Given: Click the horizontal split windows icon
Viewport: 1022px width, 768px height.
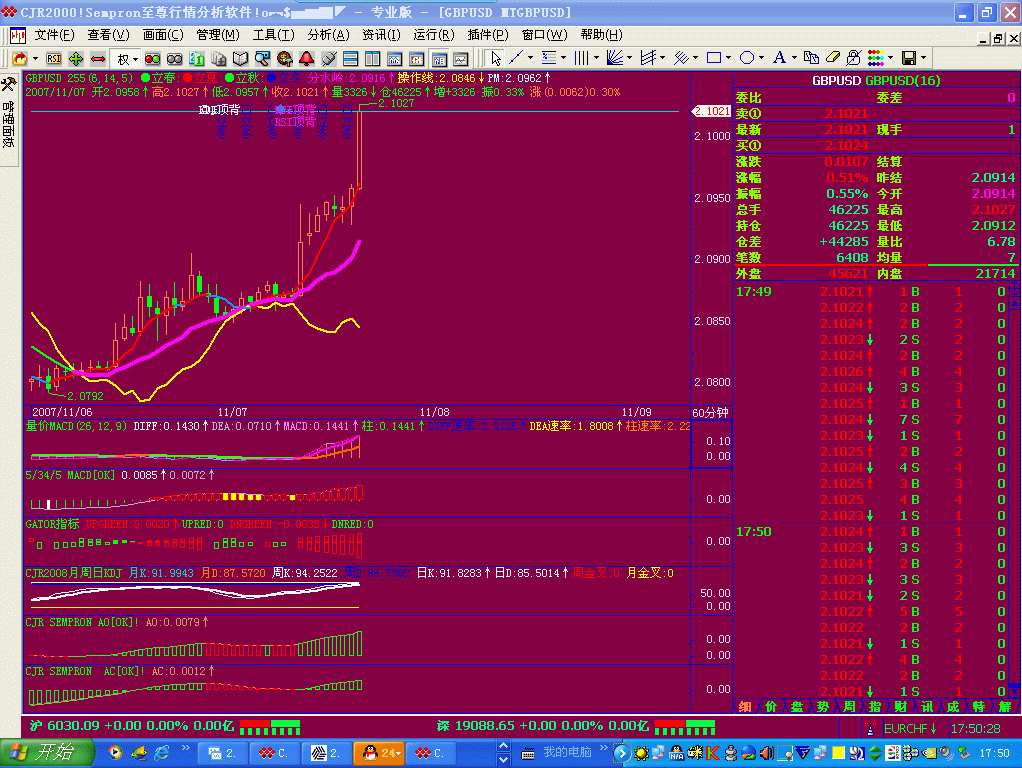Looking at the screenshot, I should tap(351, 59).
